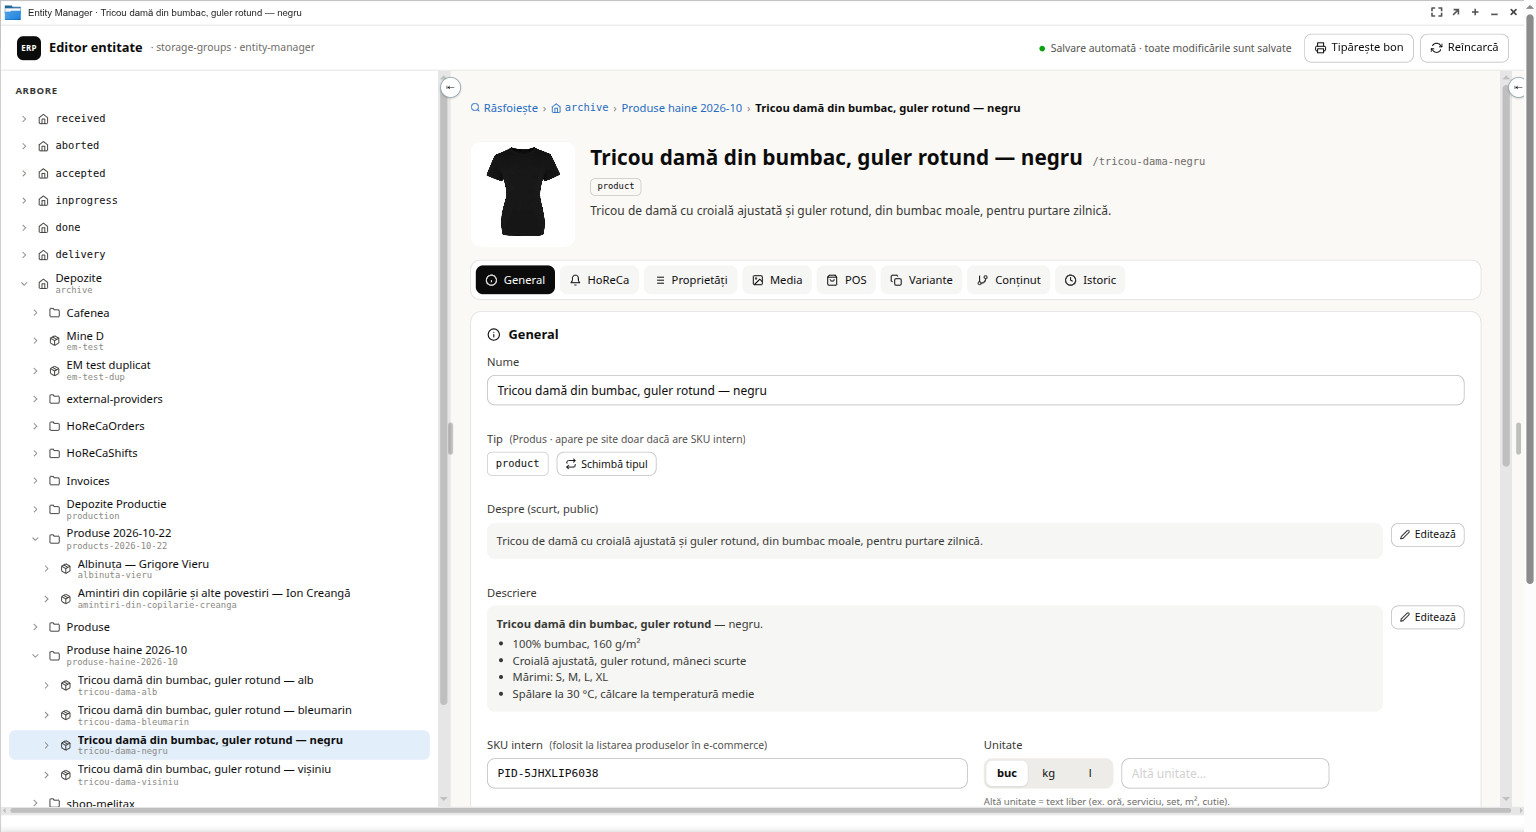Collapse the Produse haine 2026-10 folder
The image size is (1536, 832).
pyautogui.click(x=35, y=656)
